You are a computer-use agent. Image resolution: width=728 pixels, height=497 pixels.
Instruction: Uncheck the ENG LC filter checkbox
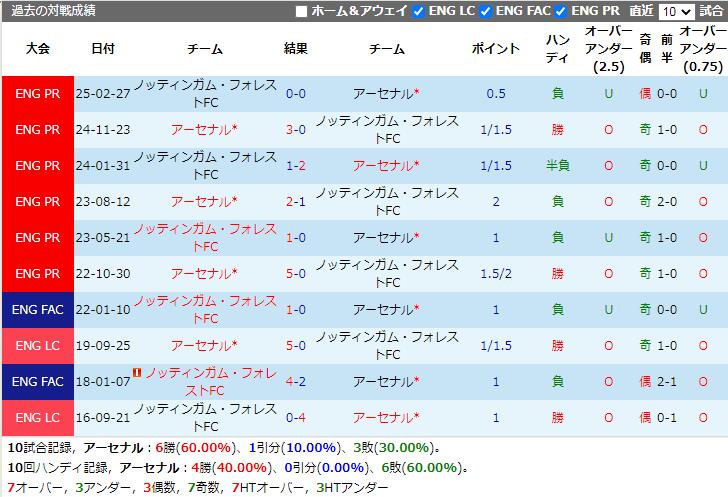click(x=418, y=11)
